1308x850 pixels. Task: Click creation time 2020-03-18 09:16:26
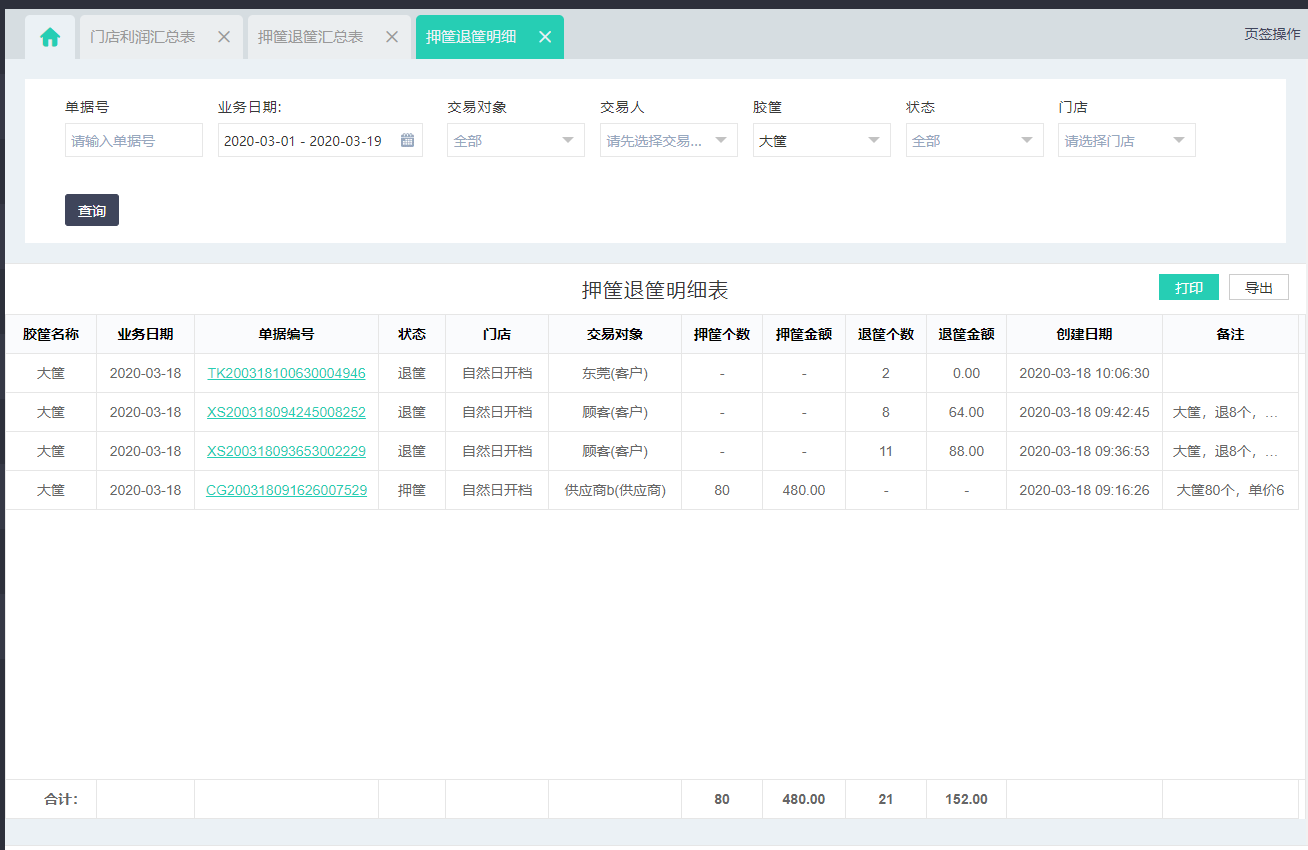pyautogui.click(x=1085, y=490)
